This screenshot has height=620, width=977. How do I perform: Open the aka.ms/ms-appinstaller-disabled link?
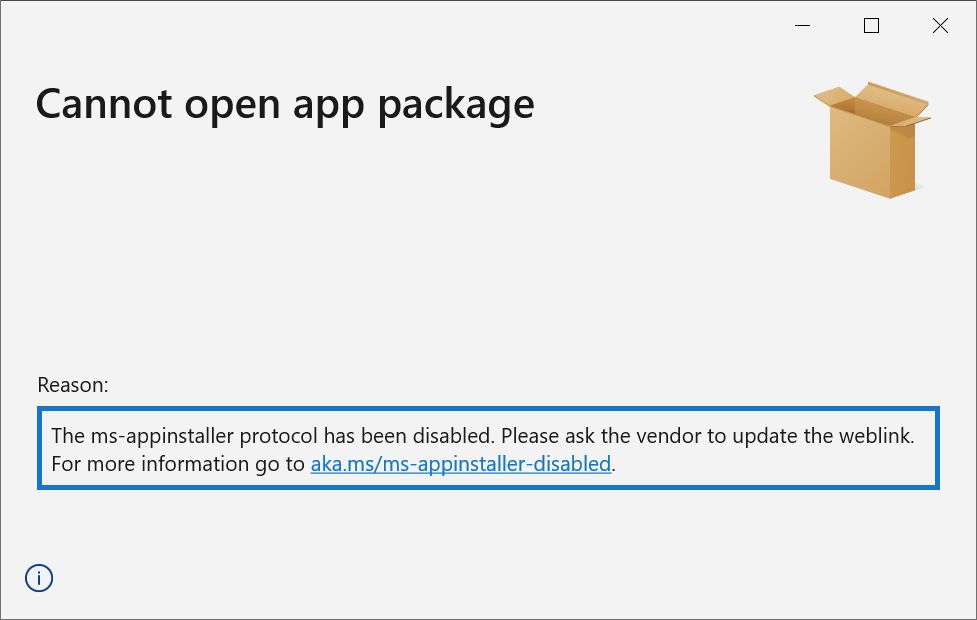point(460,464)
